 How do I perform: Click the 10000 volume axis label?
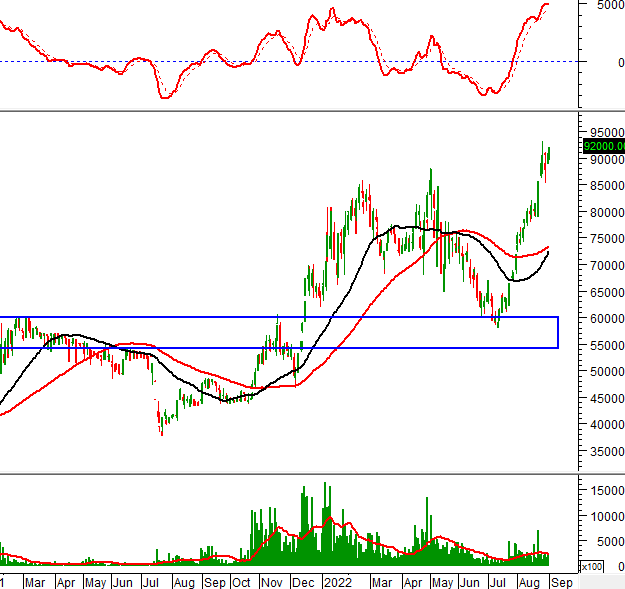click(x=606, y=516)
